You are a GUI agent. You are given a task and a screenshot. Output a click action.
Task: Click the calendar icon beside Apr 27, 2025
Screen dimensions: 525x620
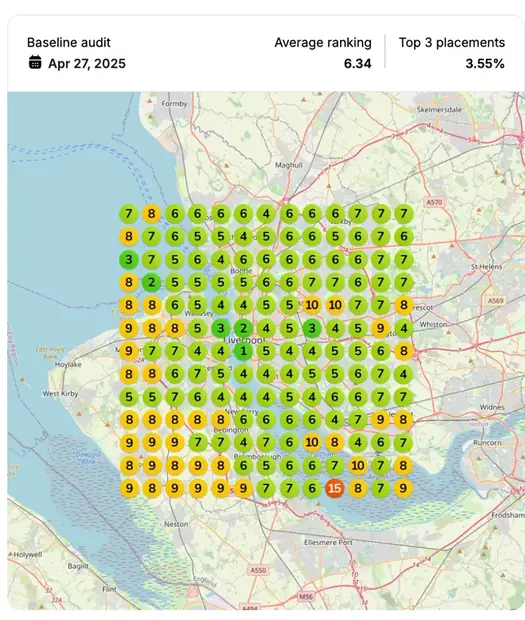tap(35, 62)
